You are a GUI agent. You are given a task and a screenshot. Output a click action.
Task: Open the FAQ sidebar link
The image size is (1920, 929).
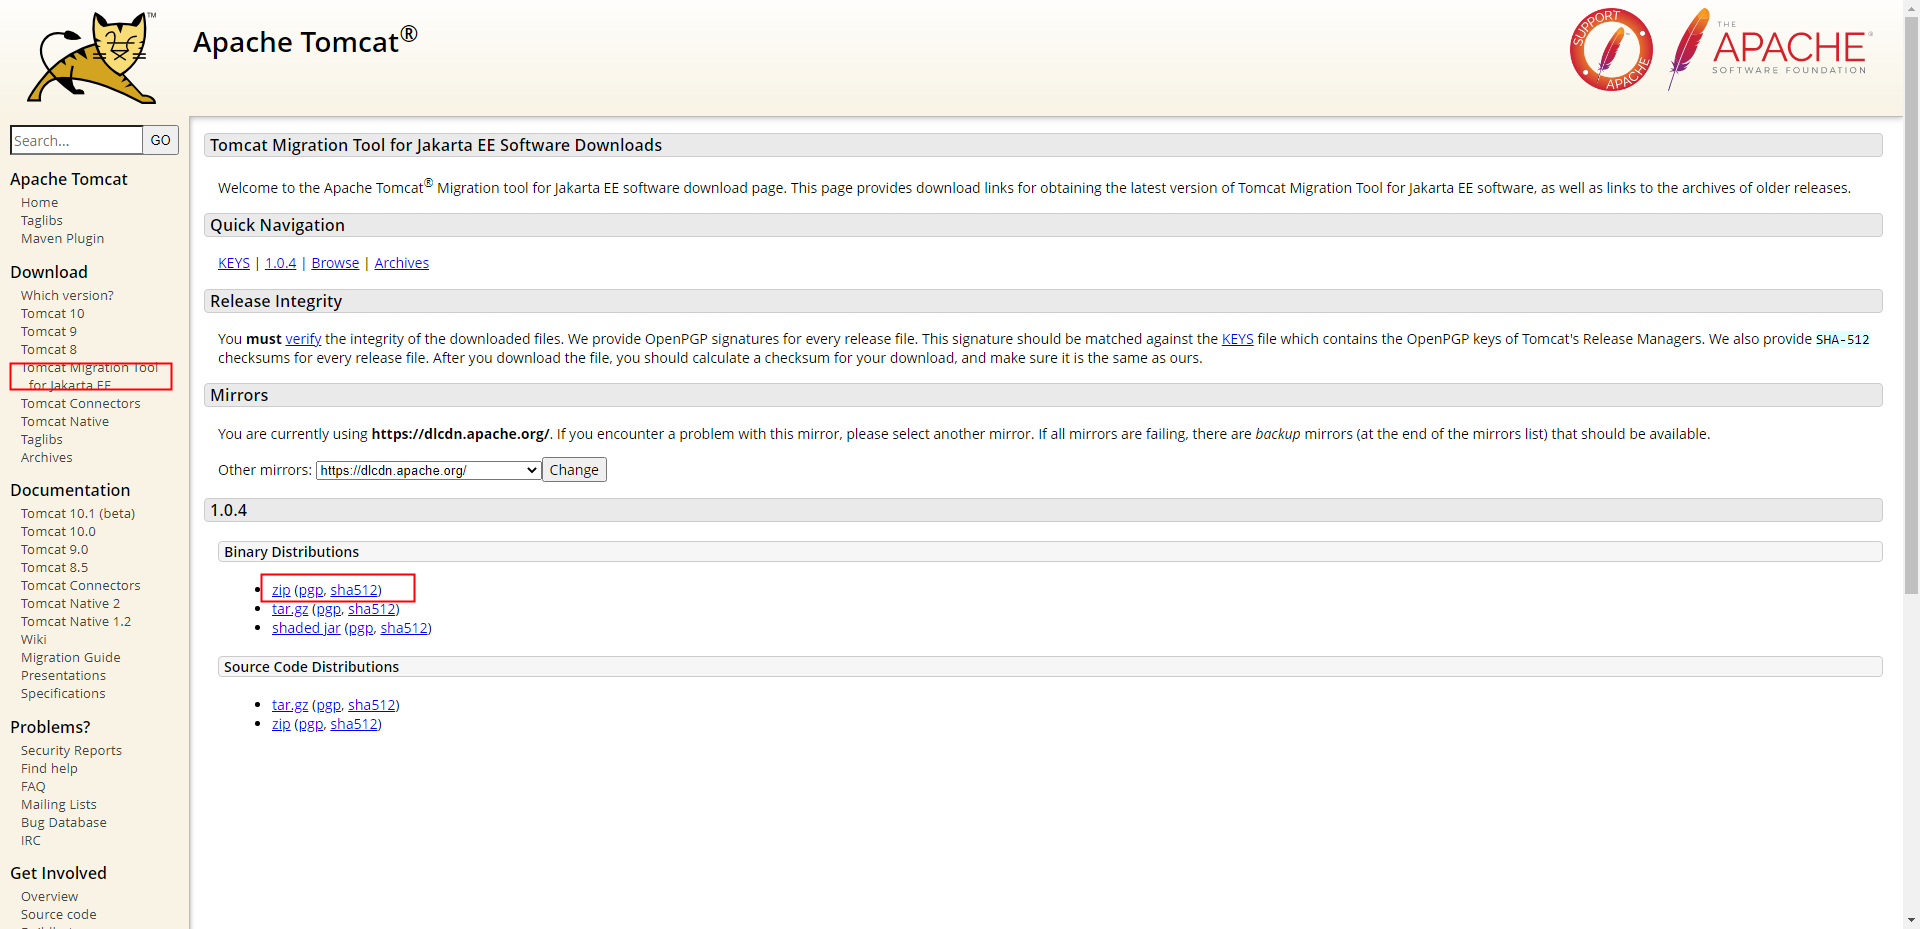[33, 786]
